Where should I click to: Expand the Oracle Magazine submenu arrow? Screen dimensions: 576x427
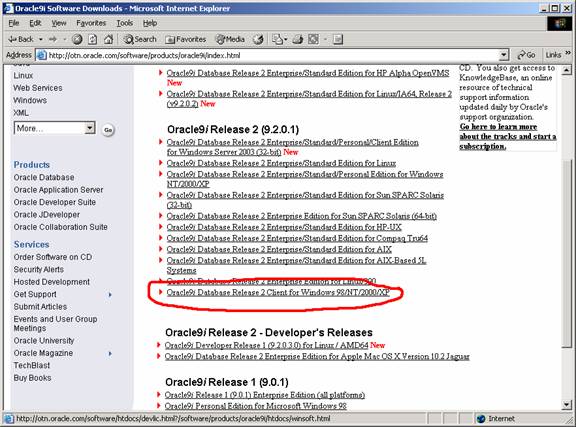(110, 354)
